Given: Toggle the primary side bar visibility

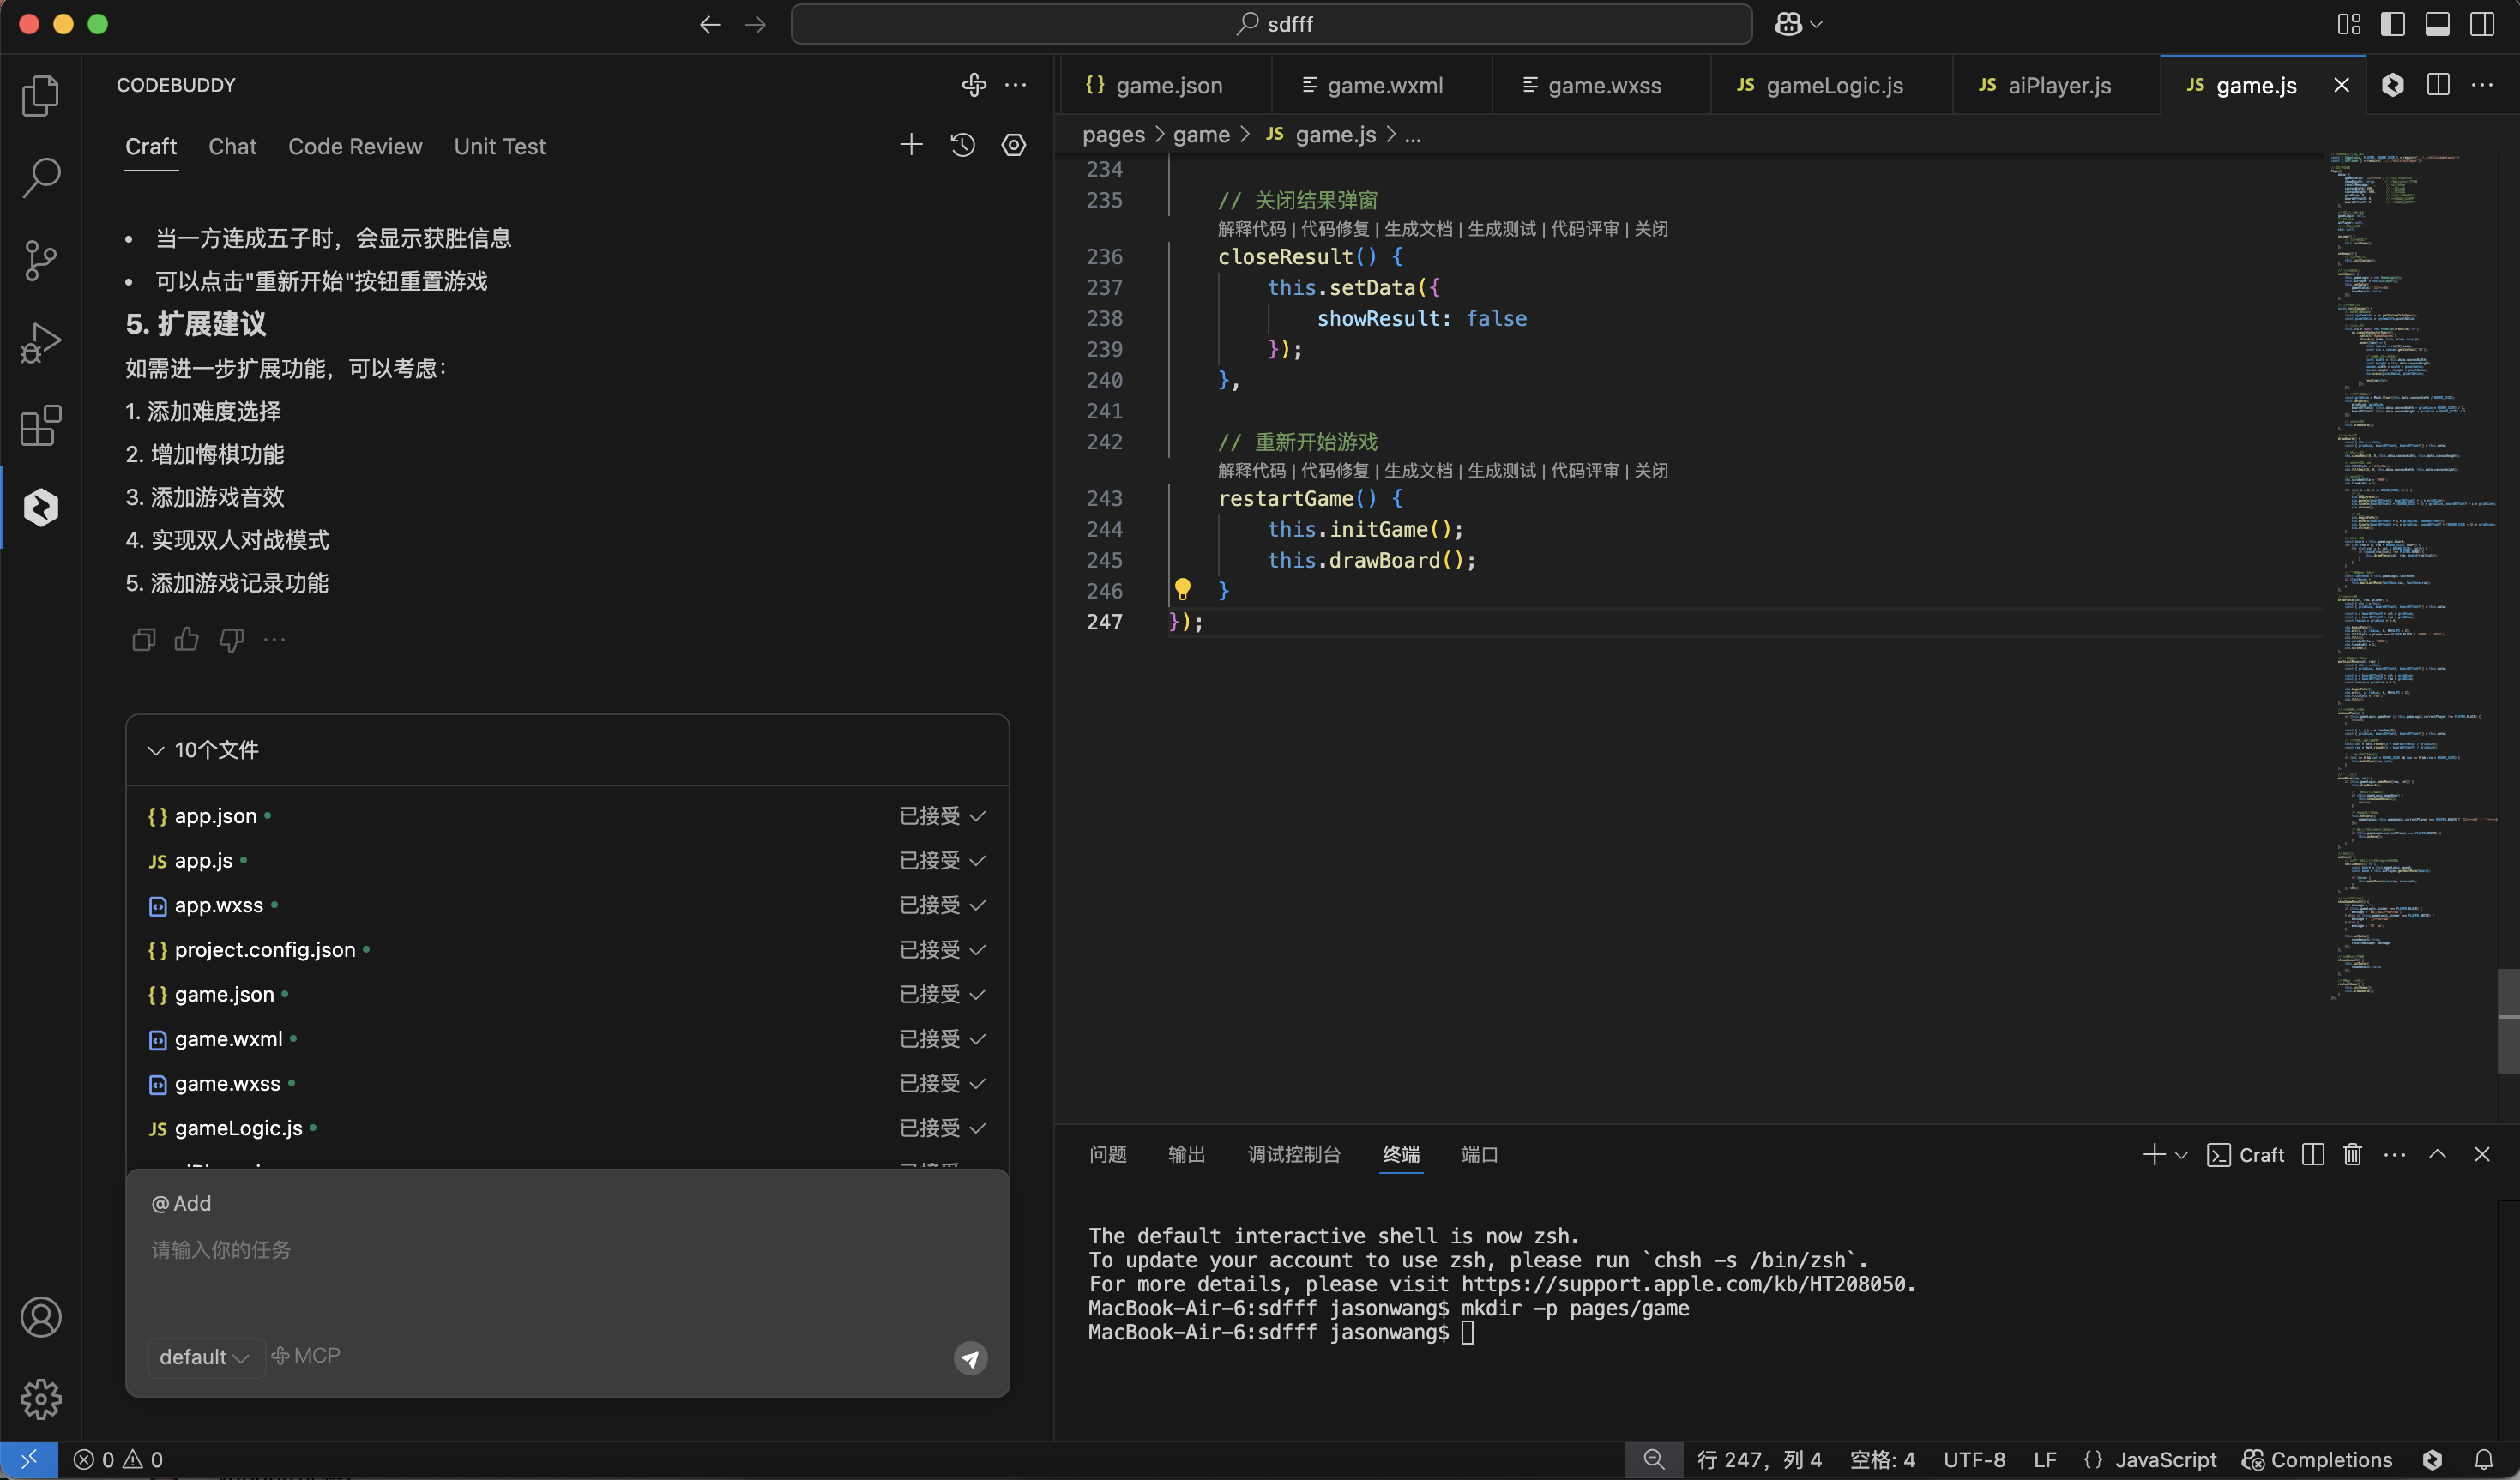Looking at the screenshot, I should (x=2393, y=24).
